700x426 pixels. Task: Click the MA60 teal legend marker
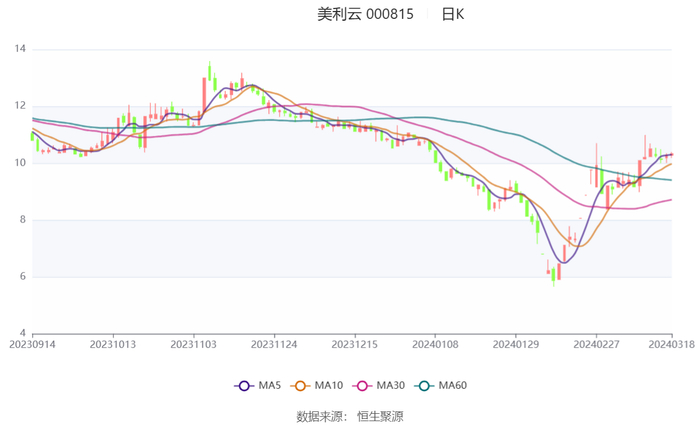point(424,386)
